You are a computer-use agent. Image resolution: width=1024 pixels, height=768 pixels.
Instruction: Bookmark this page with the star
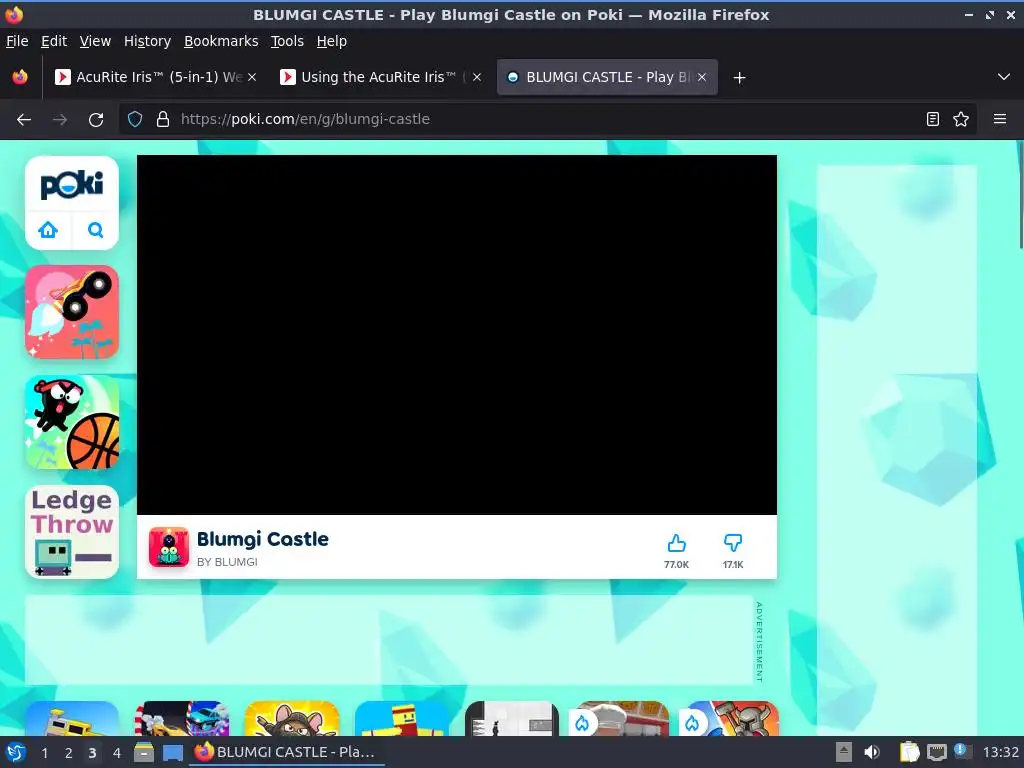[961, 119]
